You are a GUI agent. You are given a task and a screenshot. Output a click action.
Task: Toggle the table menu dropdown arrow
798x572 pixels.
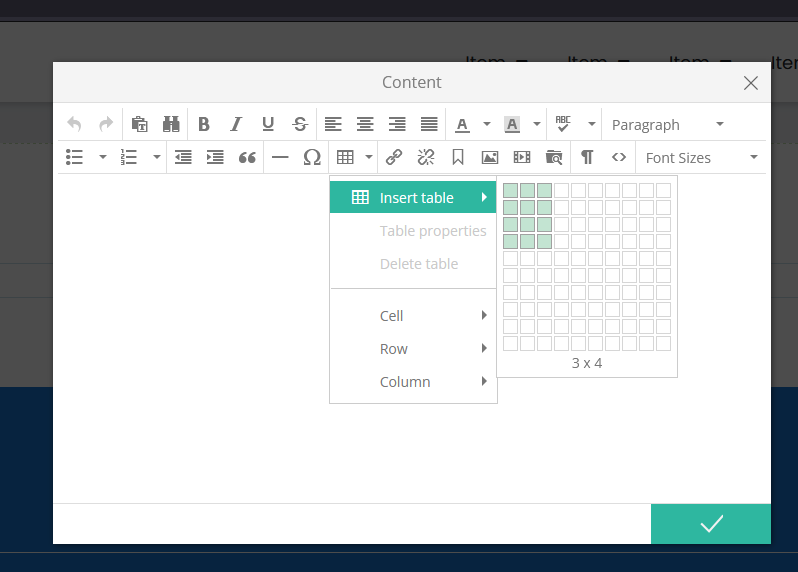[x=369, y=157]
